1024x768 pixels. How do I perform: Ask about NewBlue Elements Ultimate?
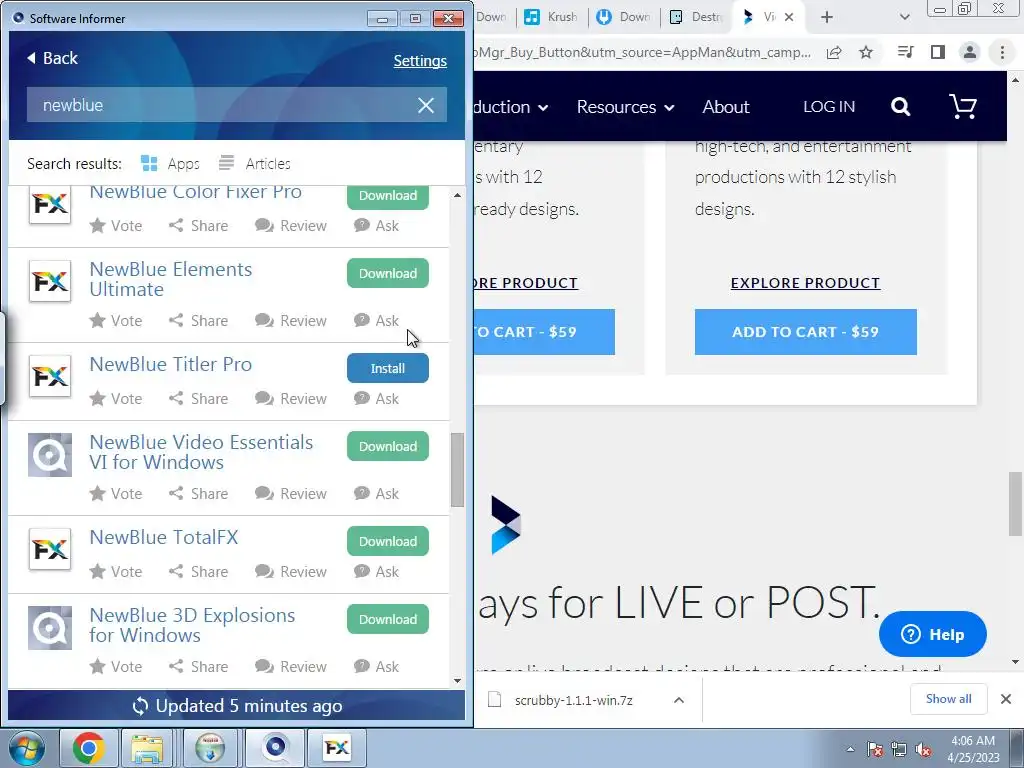coord(376,321)
